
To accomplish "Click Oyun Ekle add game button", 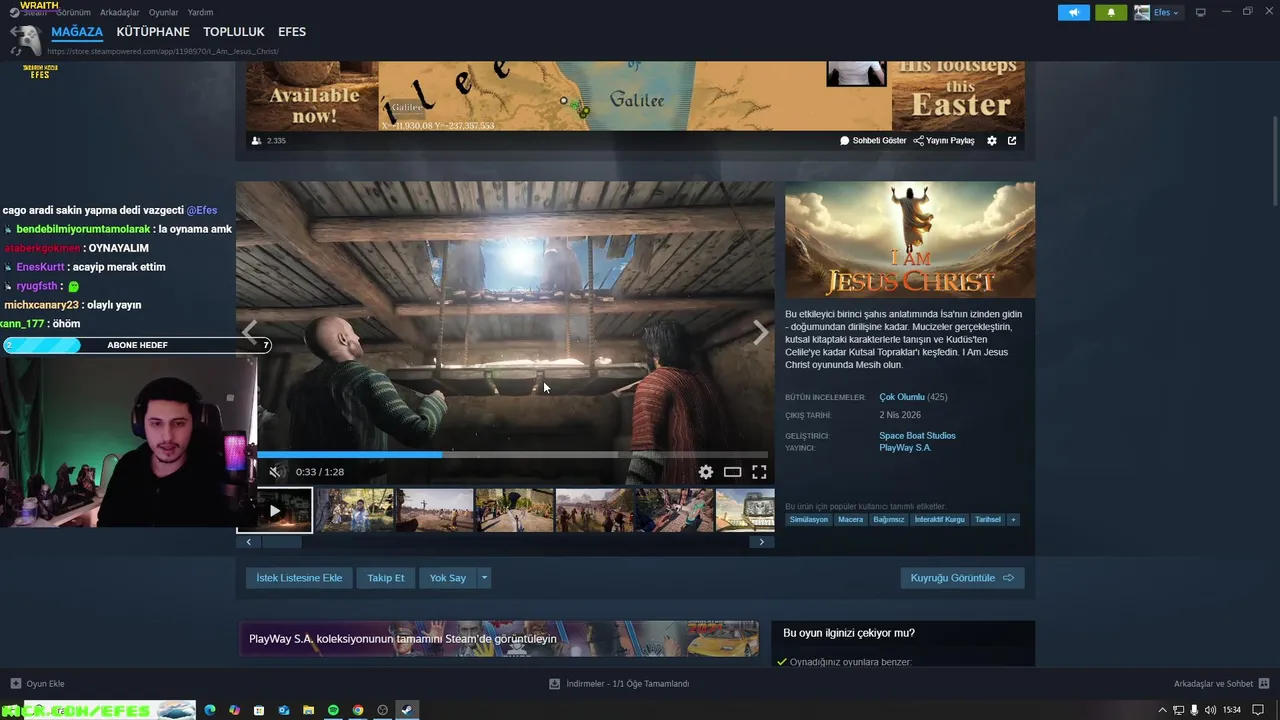I will [38, 684].
